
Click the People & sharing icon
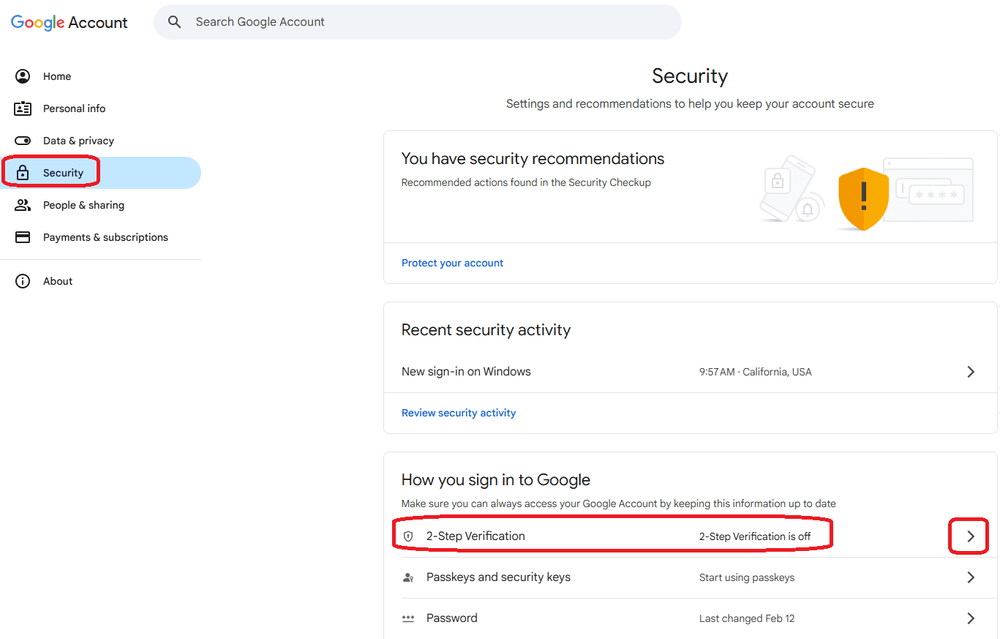tap(22, 205)
